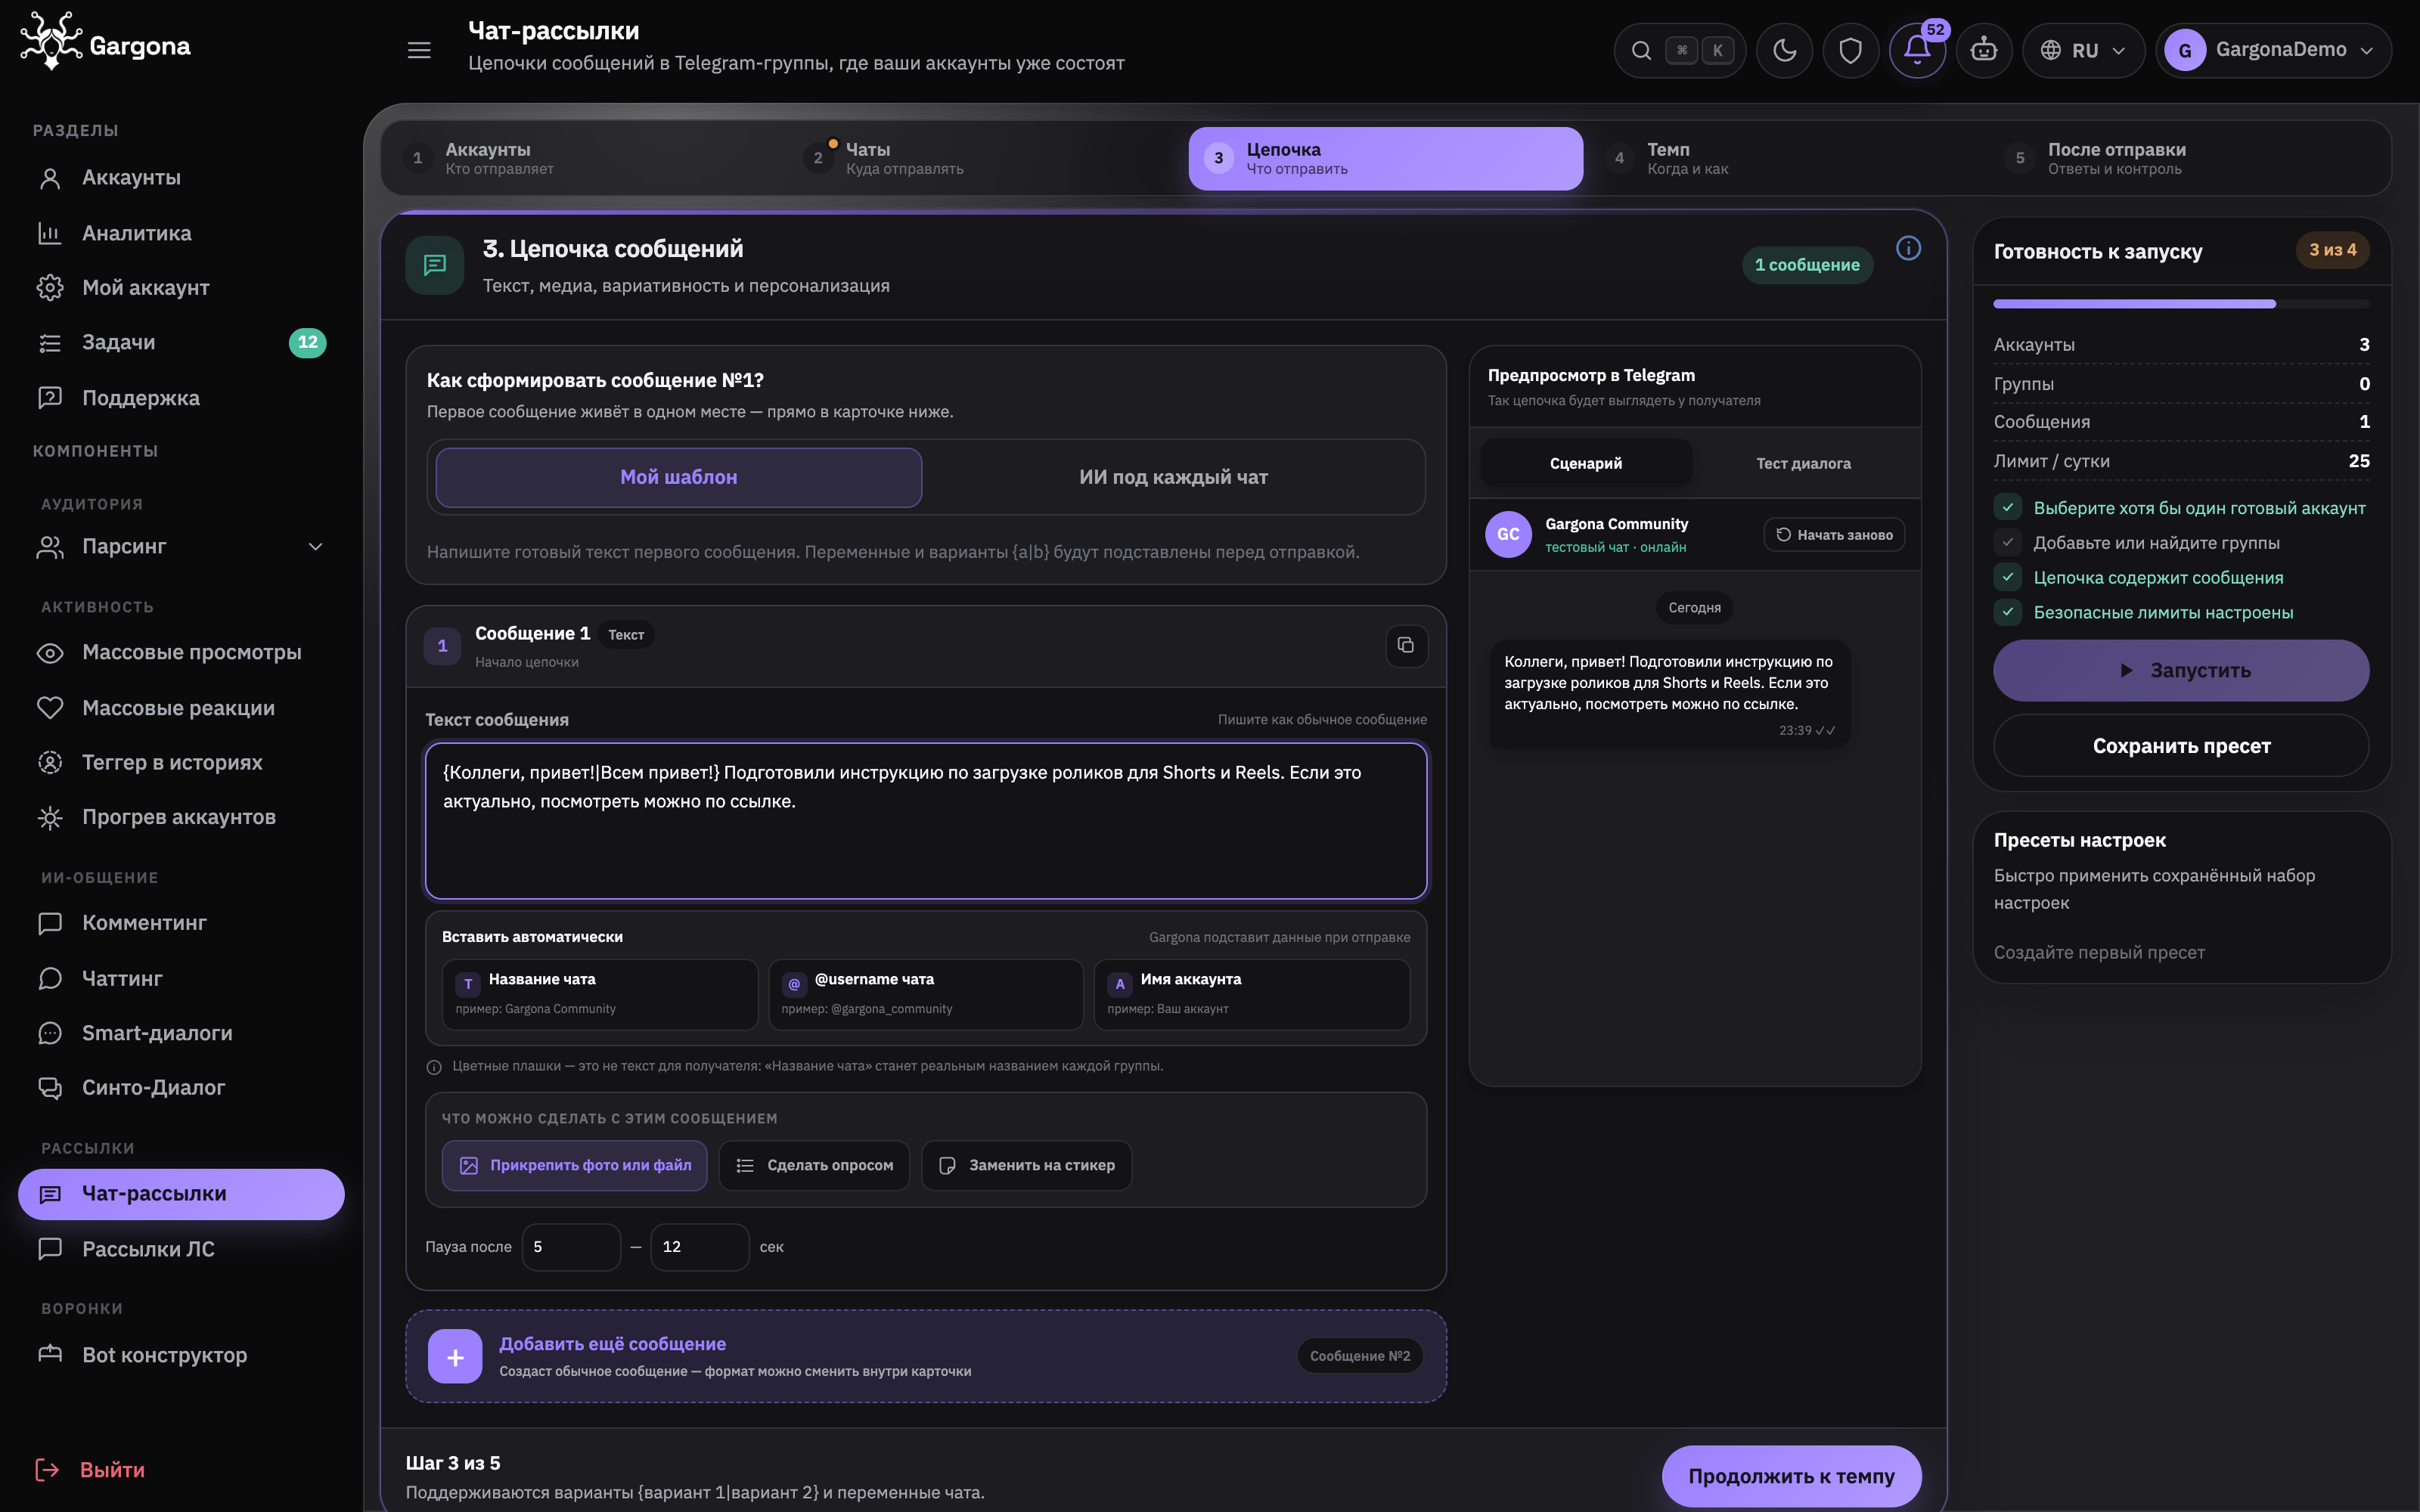Image resolution: width=2420 pixels, height=1512 pixels.
Task: Switch to step 1 Аккаунты
Action: 585,158
